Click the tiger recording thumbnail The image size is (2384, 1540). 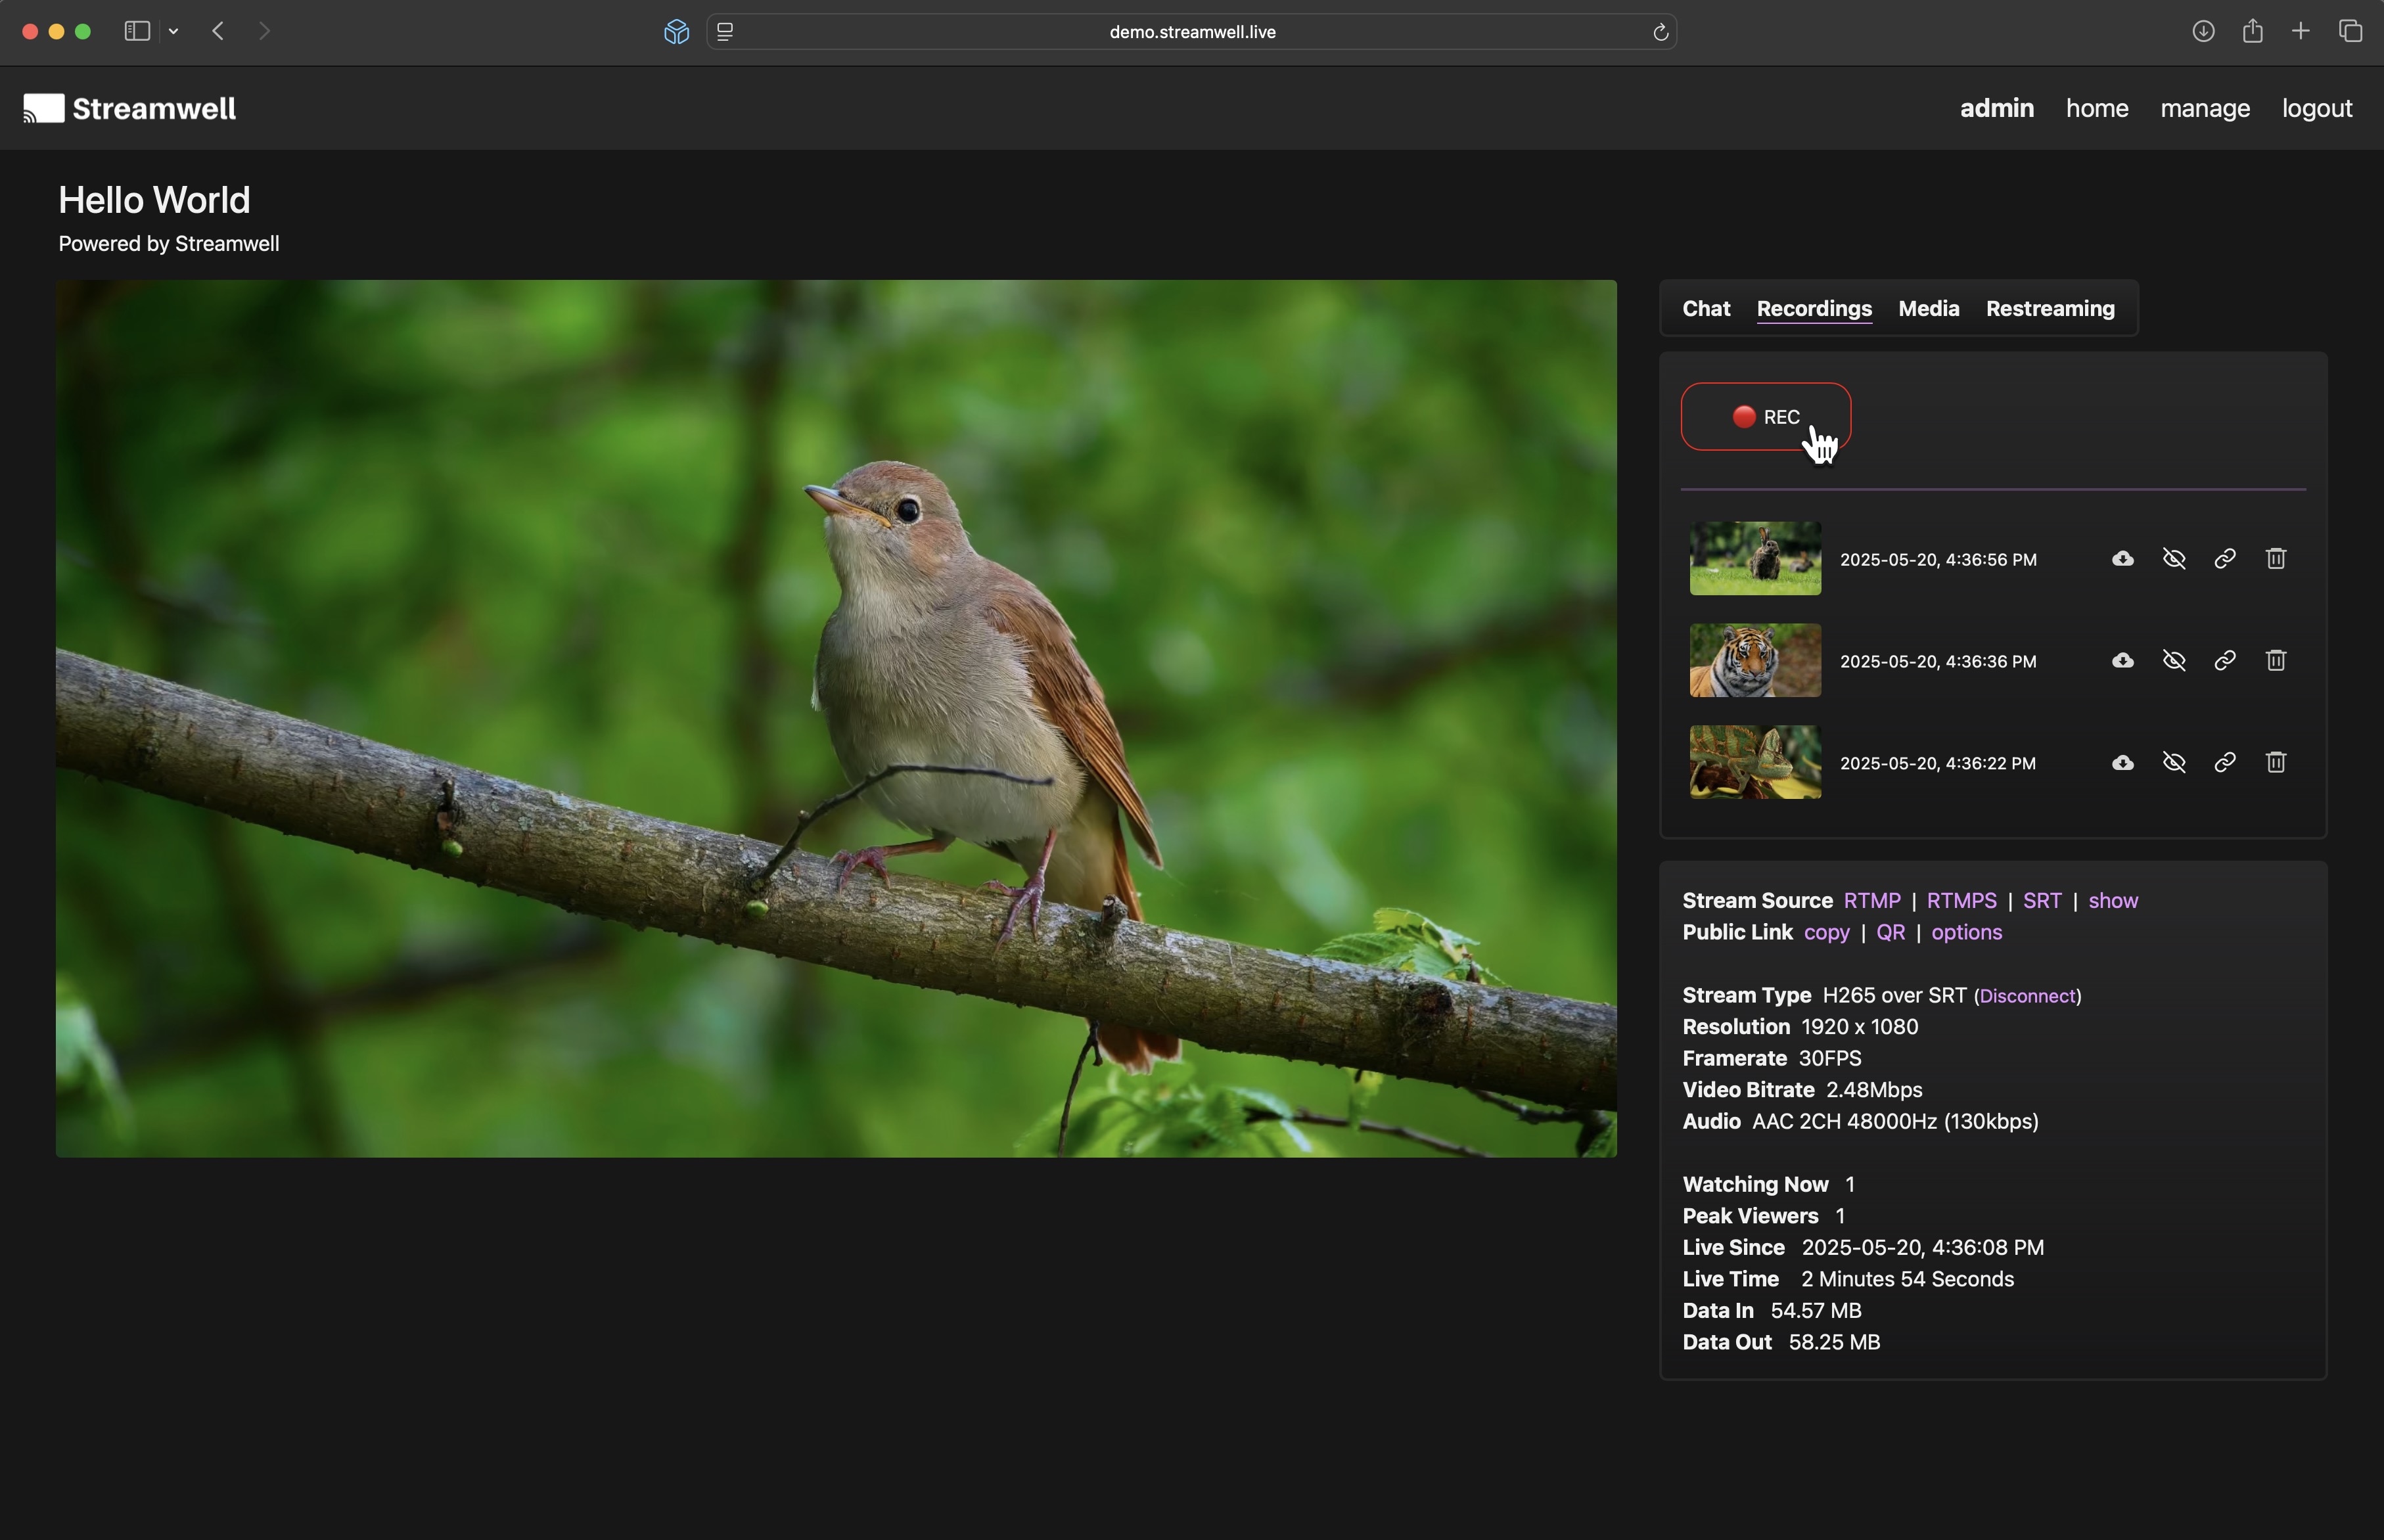click(1754, 661)
